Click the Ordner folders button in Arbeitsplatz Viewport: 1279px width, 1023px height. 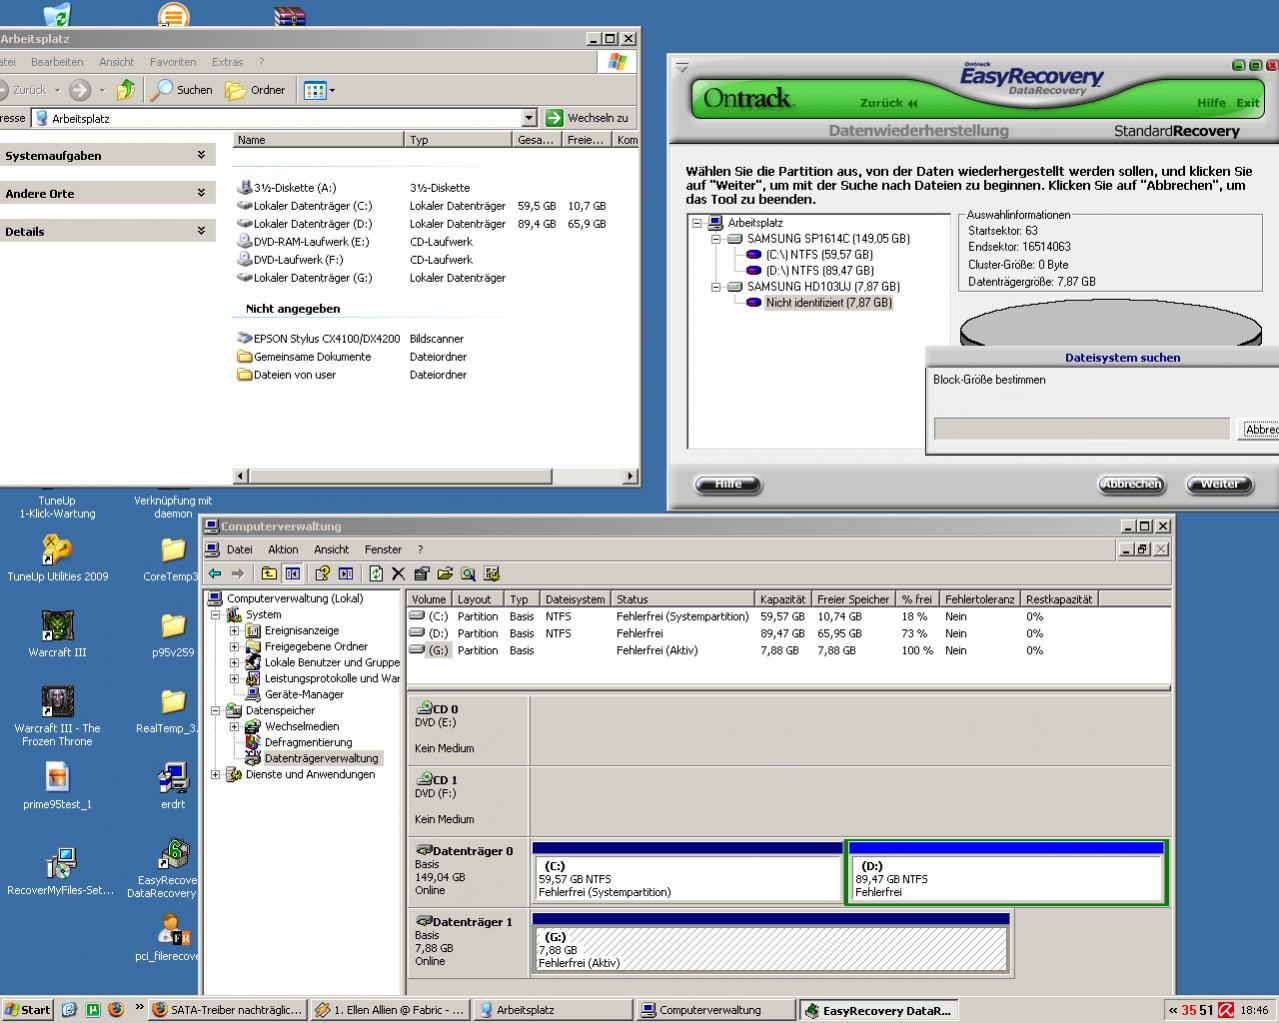(256, 90)
